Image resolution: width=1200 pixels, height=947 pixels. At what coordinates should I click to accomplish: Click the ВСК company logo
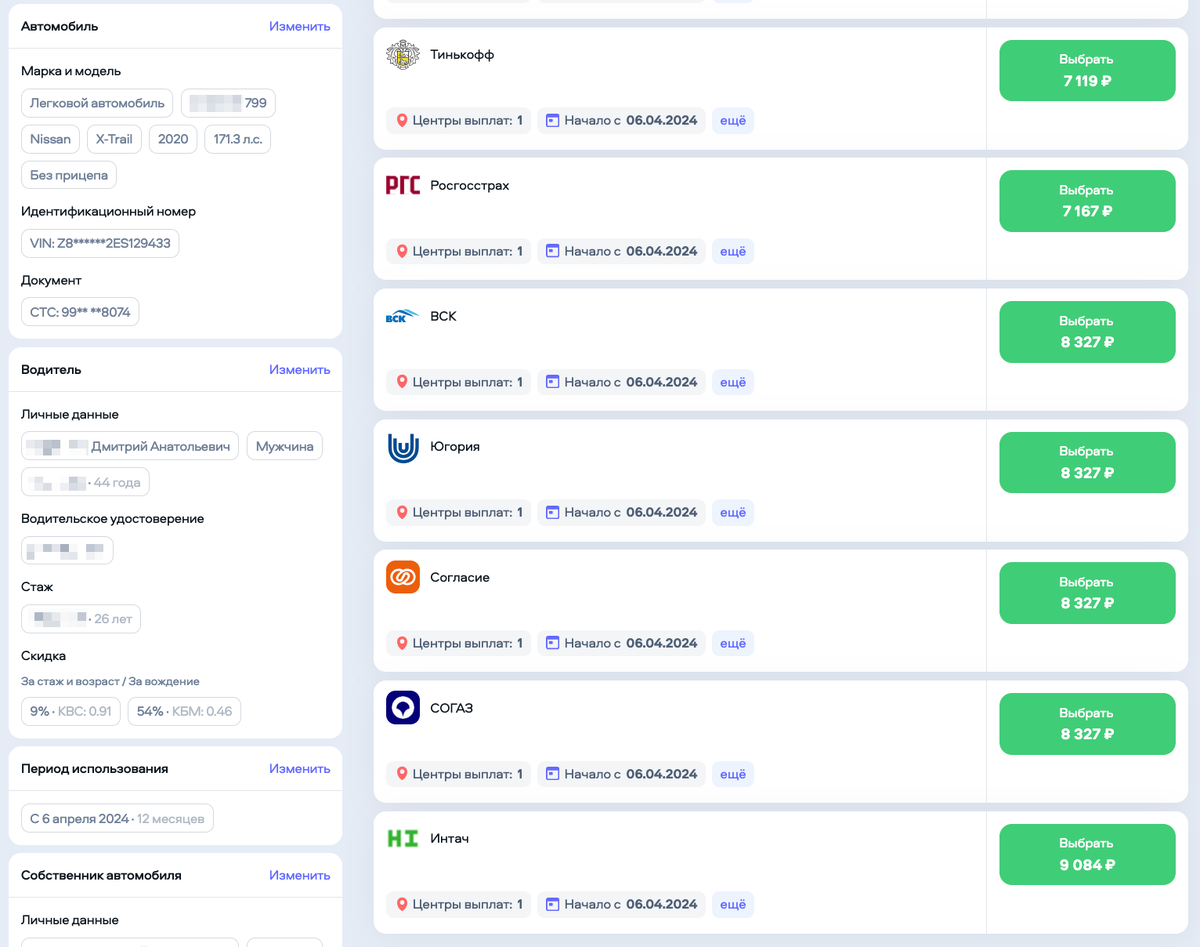tap(403, 316)
